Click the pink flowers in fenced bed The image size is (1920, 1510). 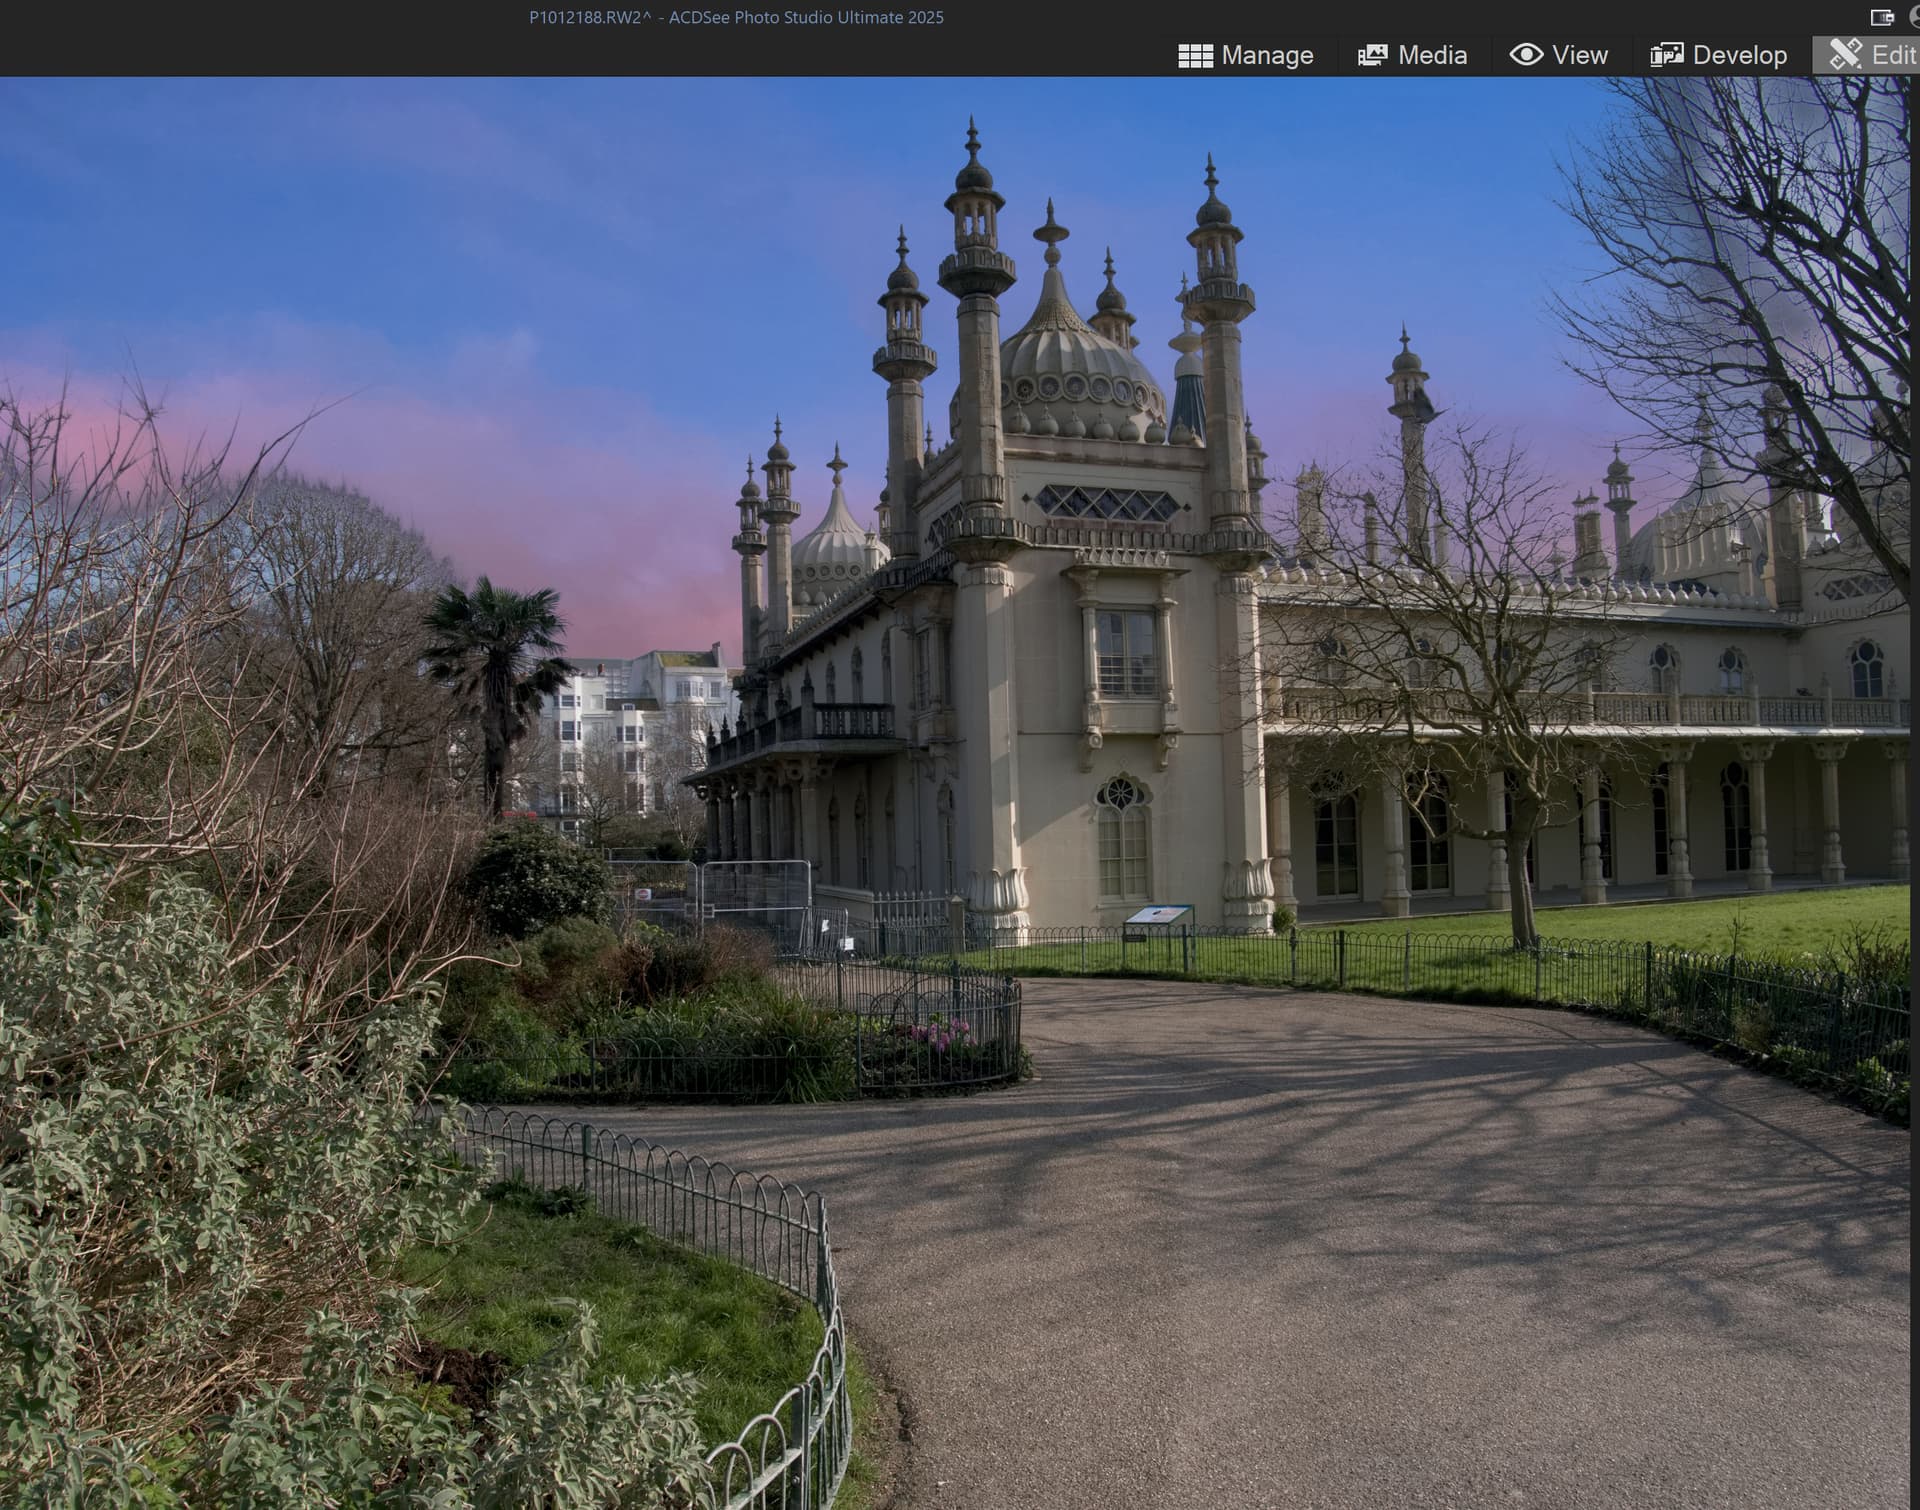click(x=937, y=1033)
